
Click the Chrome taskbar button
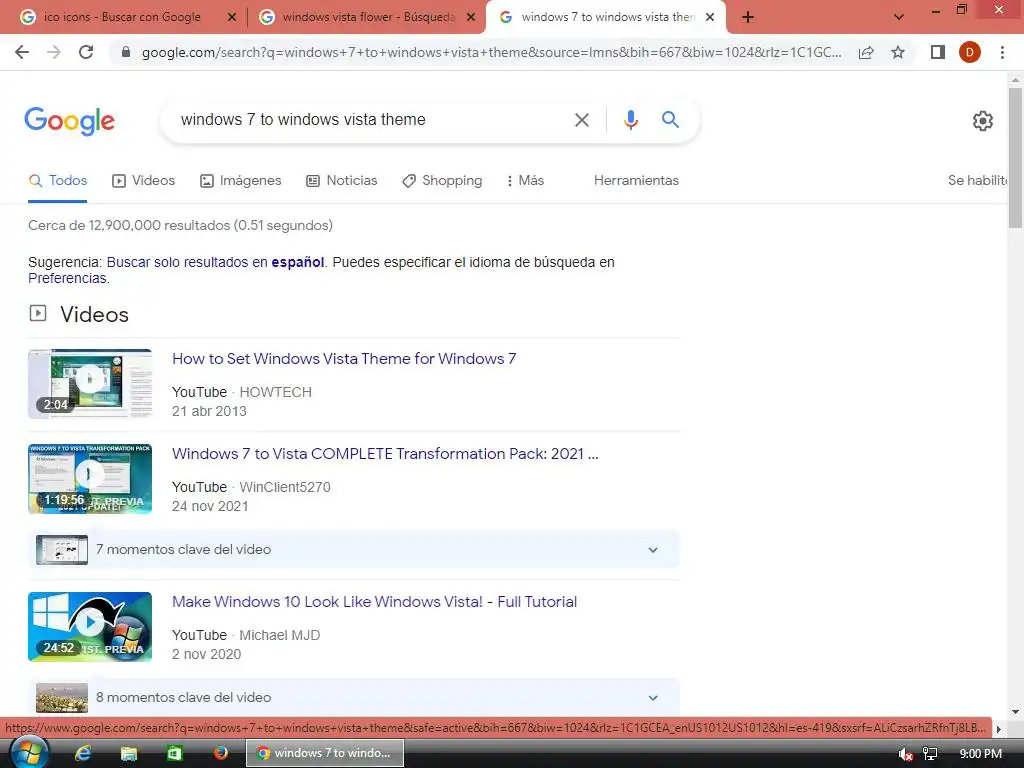click(x=325, y=753)
